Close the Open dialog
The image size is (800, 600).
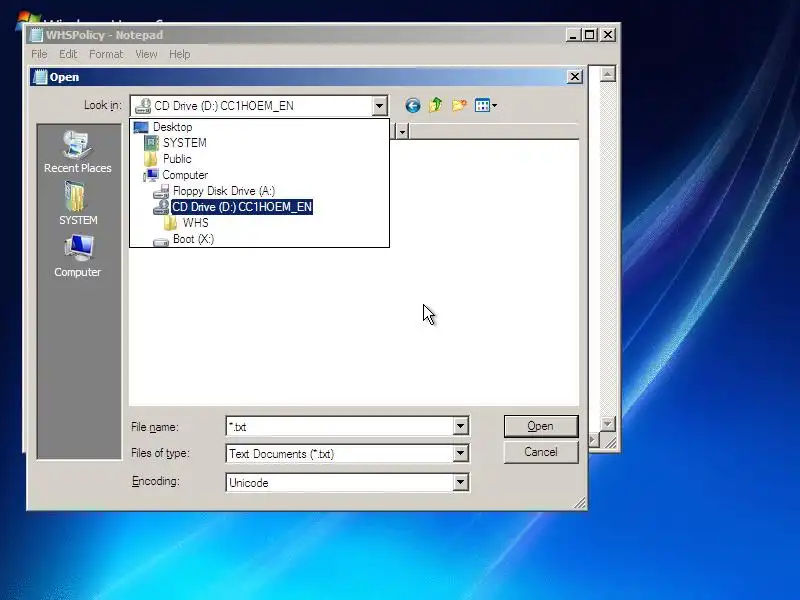(x=574, y=77)
